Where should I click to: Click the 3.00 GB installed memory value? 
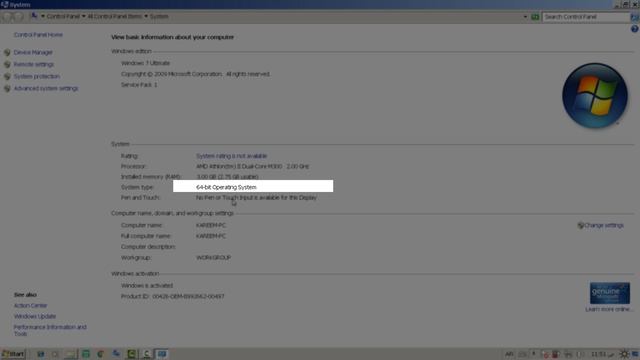point(227,177)
